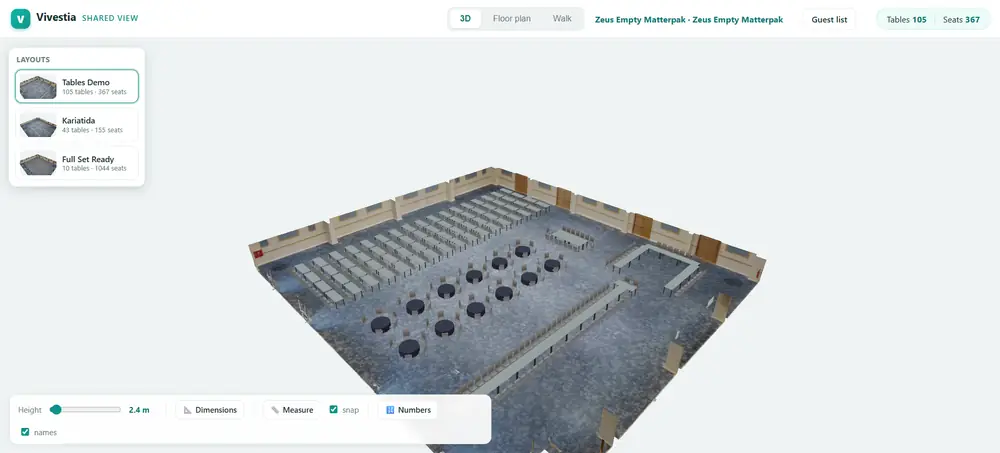Image resolution: width=1000 pixels, height=453 pixels.
Task: Click the 10 tables · 1044 seats text
Action: pos(94,168)
